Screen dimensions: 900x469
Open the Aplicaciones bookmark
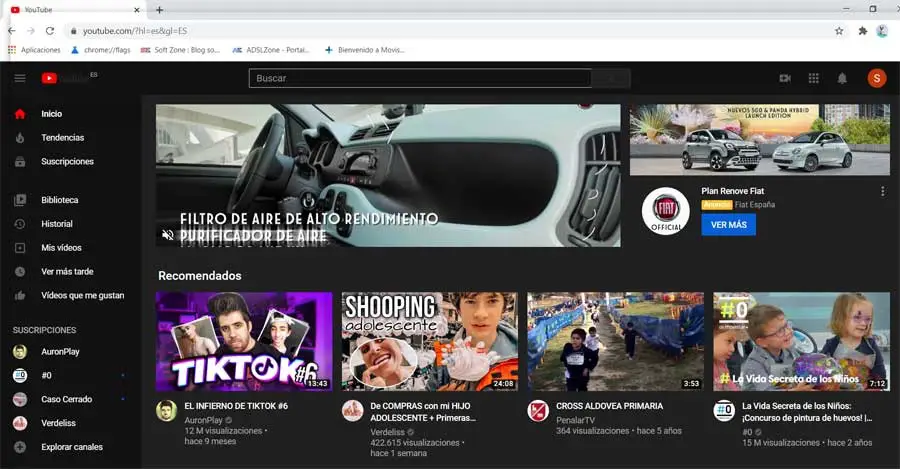pyautogui.click(x=34, y=50)
